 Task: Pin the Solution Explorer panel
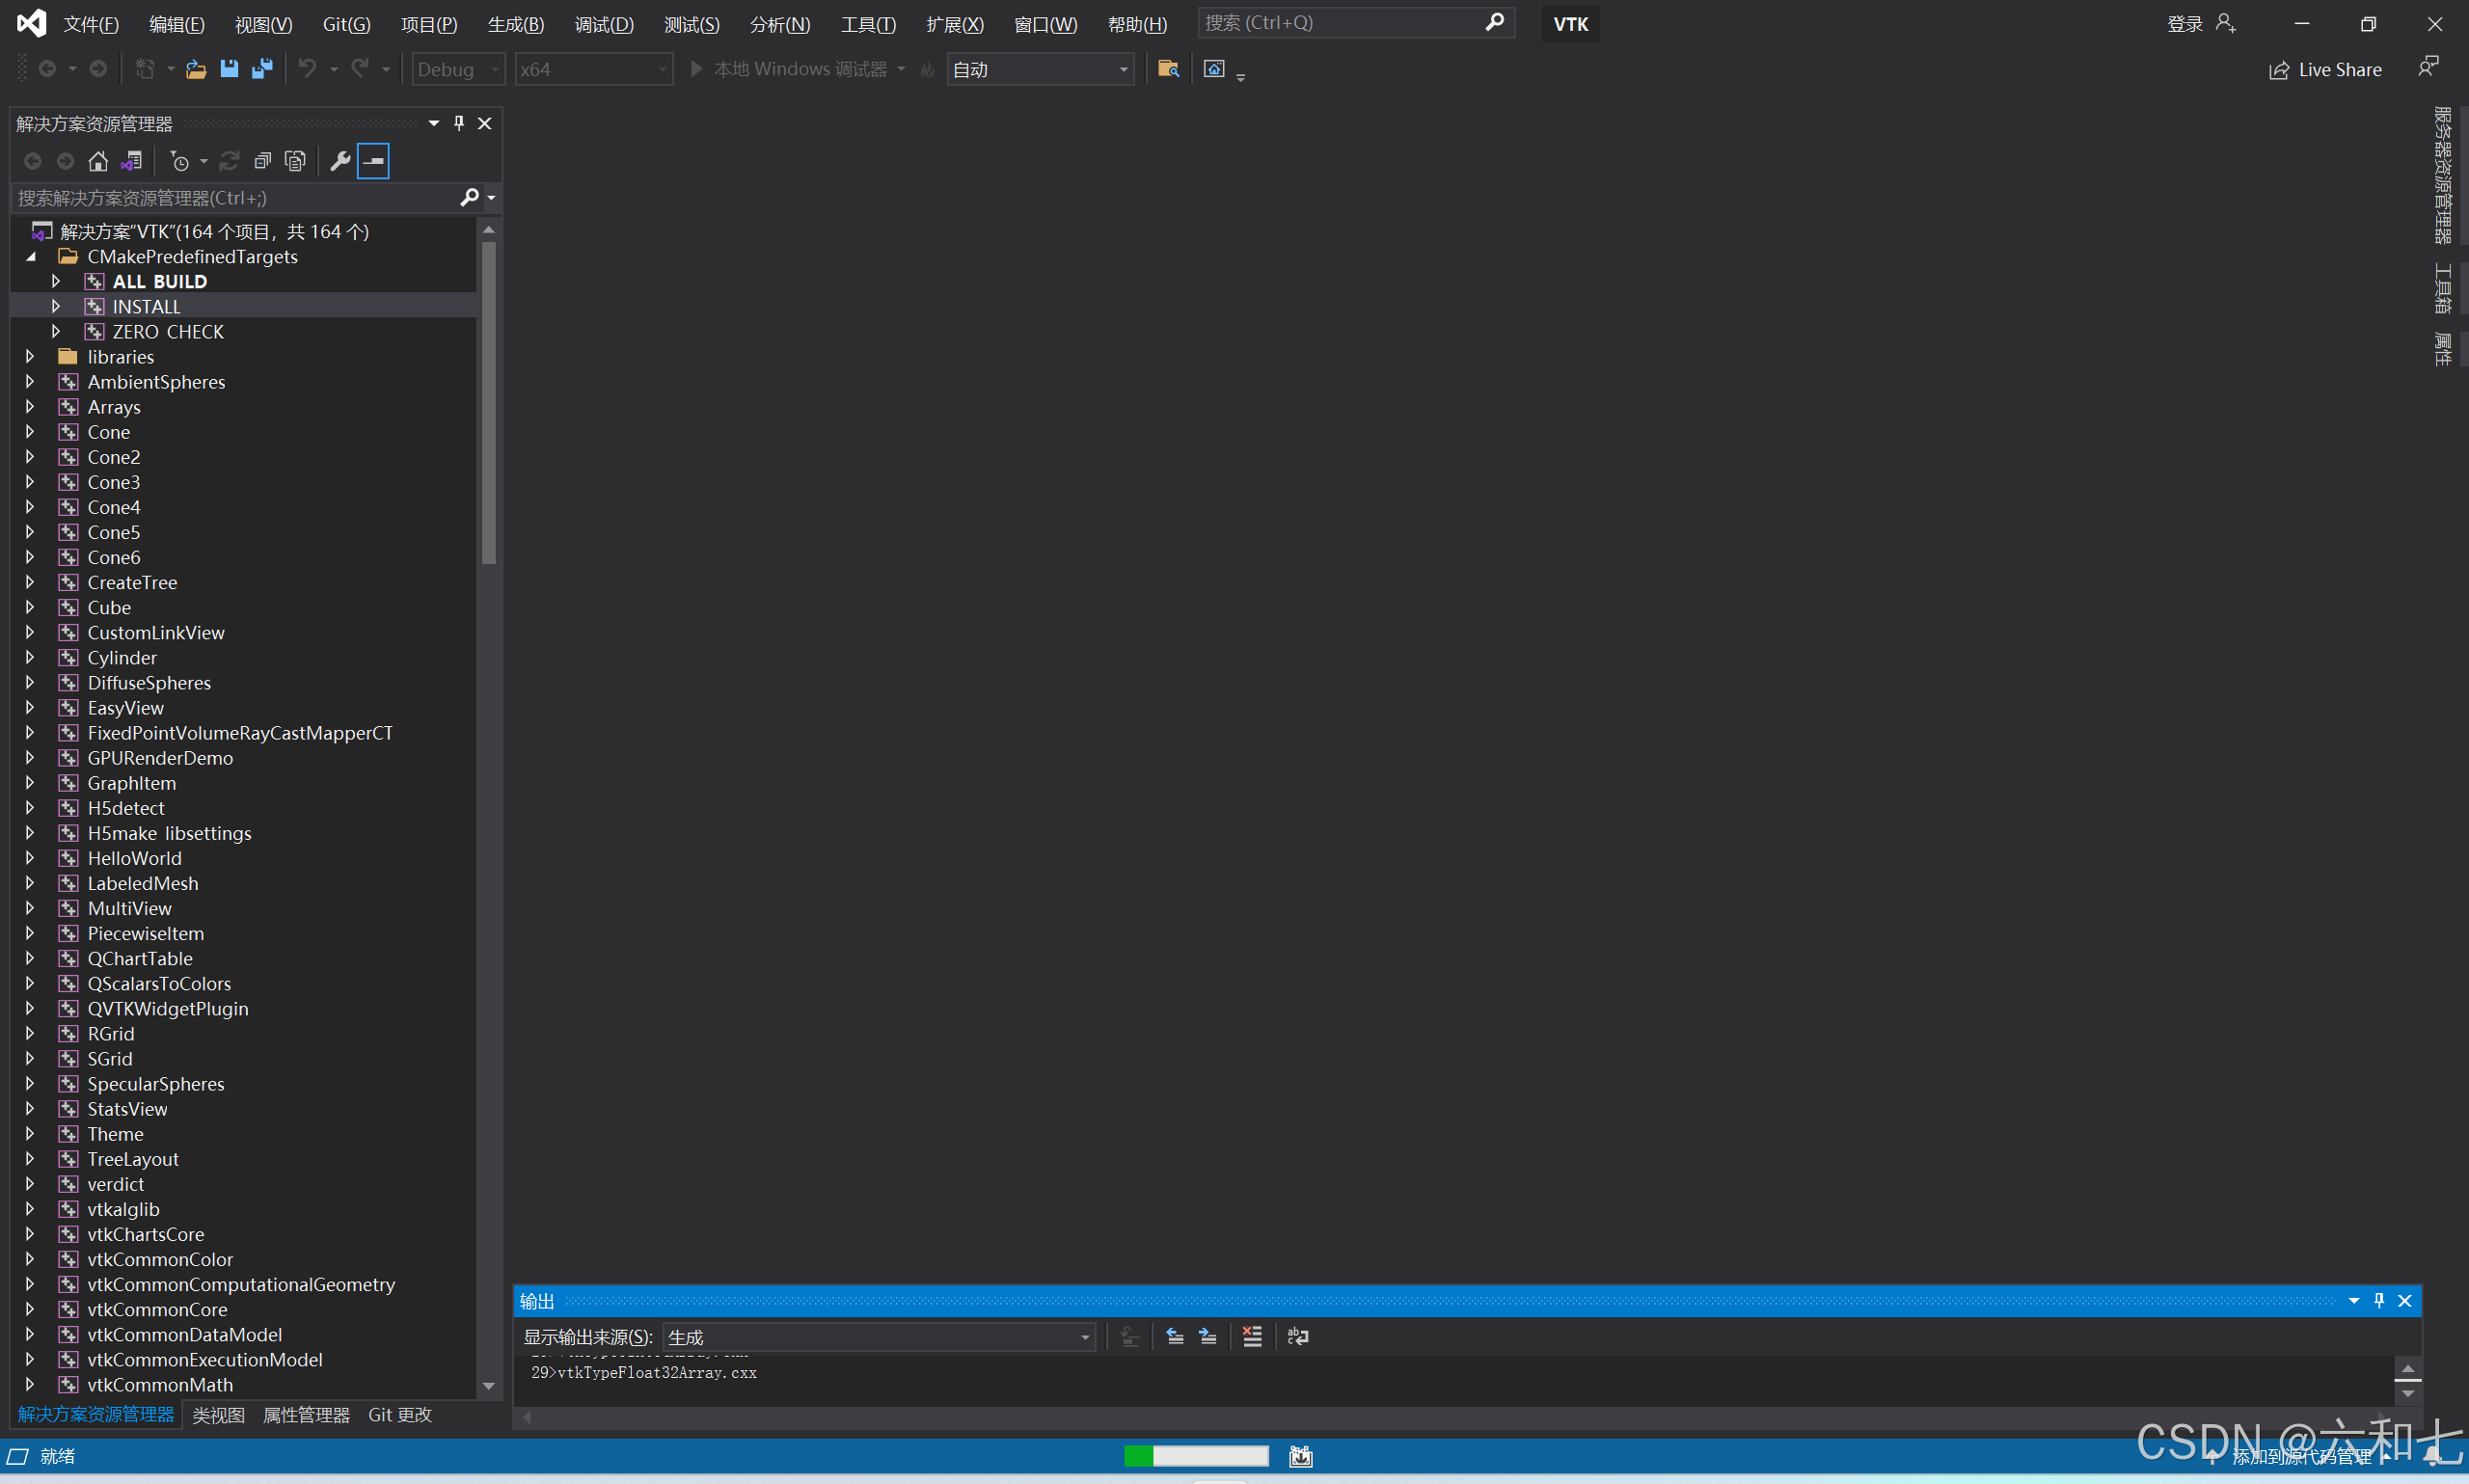[459, 123]
